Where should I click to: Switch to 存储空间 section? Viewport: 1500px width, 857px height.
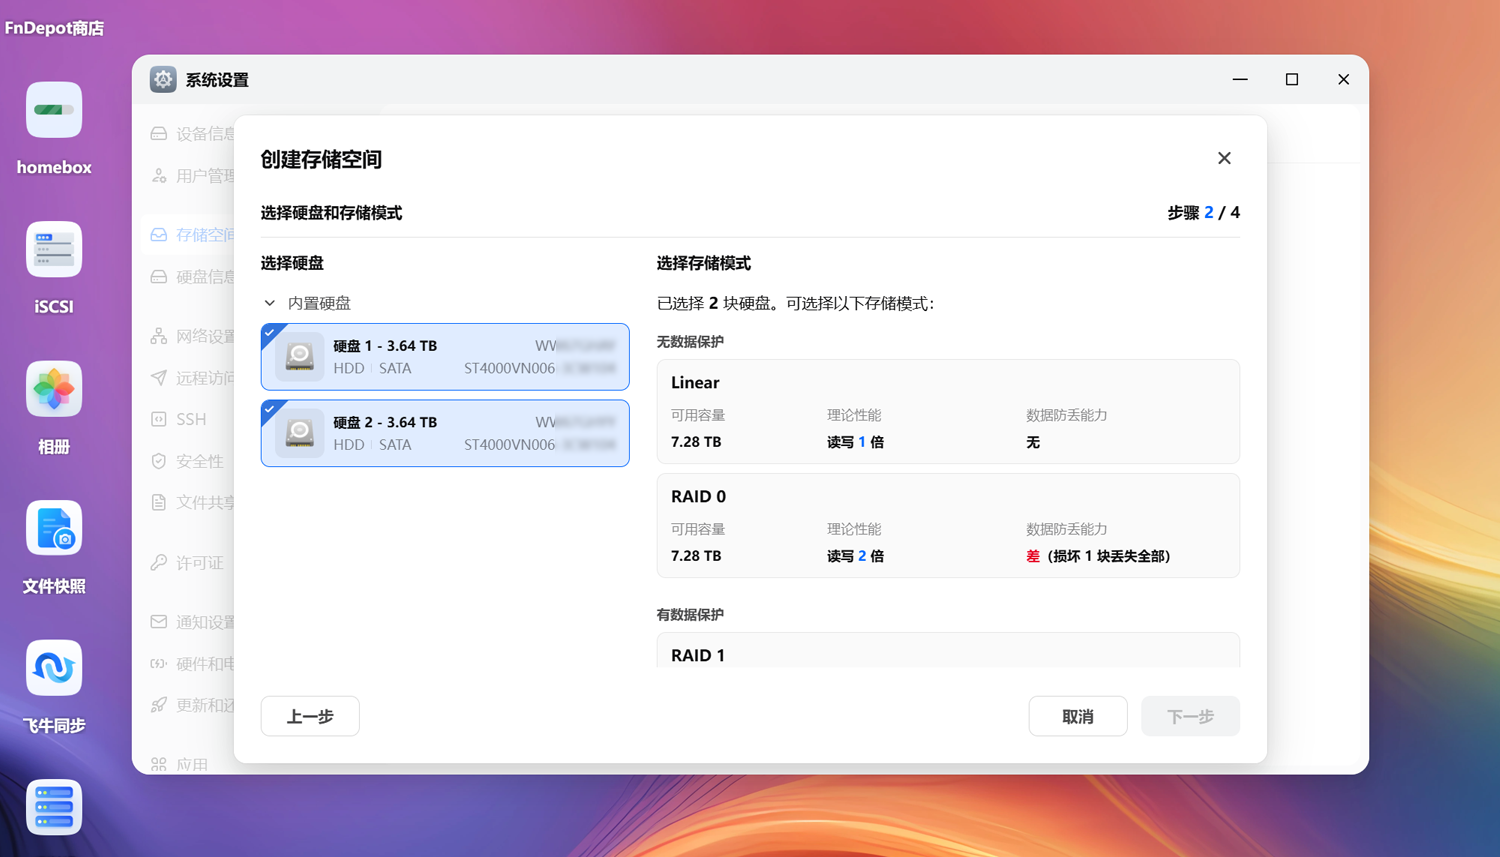[205, 235]
